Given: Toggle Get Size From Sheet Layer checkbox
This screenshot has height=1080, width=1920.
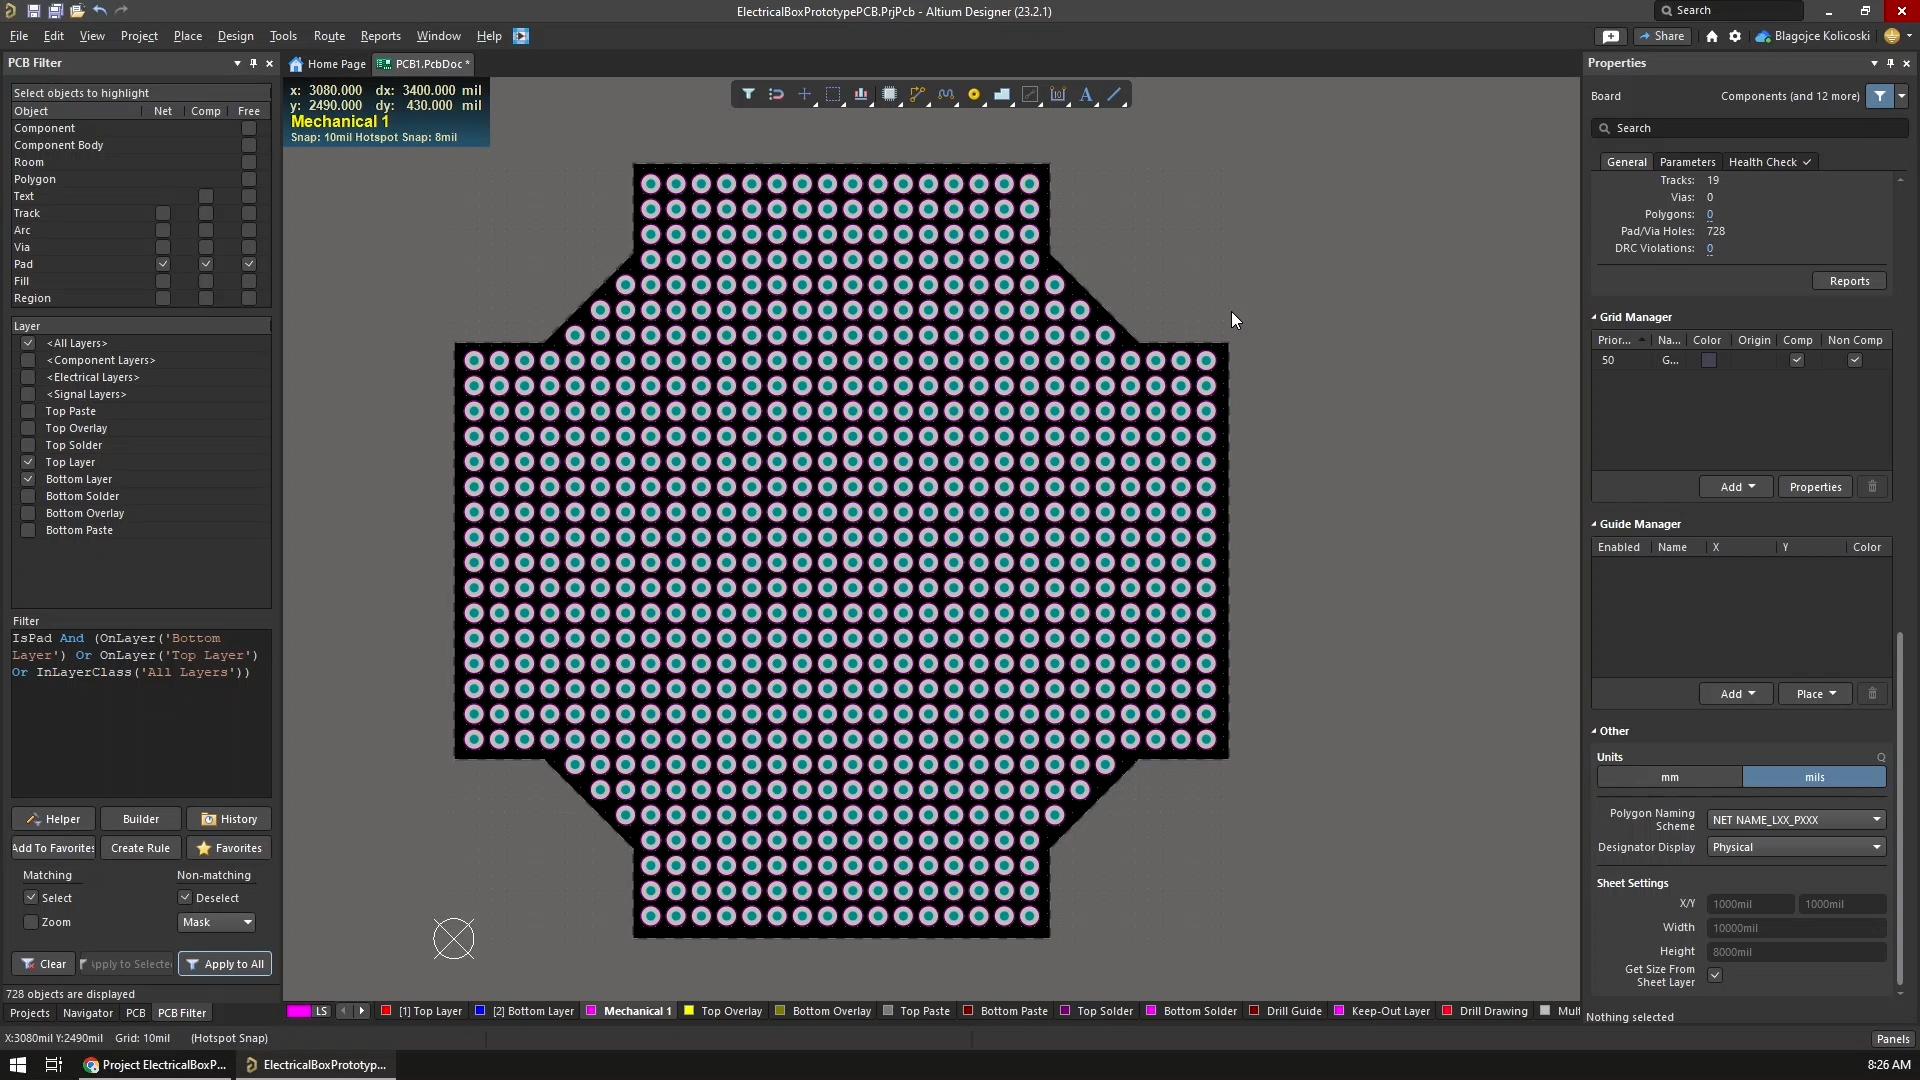Looking at the screenshot, I should (x=1715, y=975).
